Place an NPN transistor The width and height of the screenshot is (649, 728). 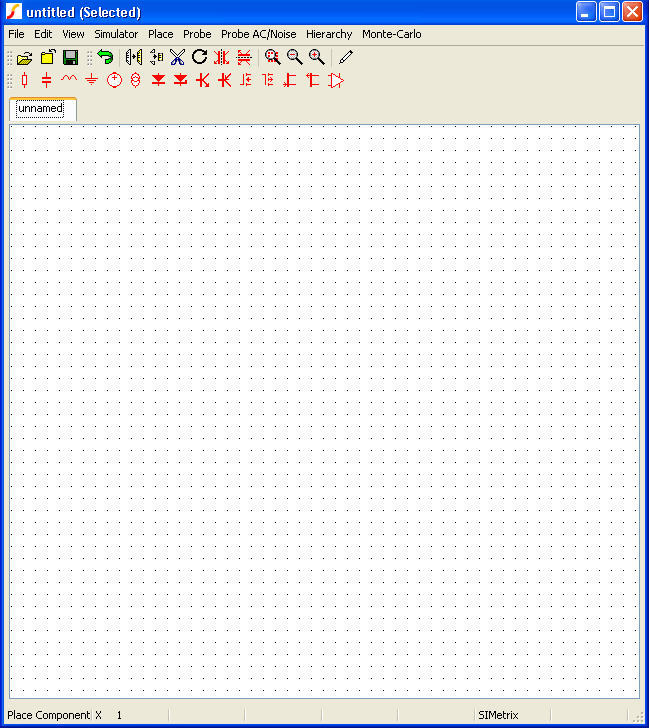(x=202, y=80)
